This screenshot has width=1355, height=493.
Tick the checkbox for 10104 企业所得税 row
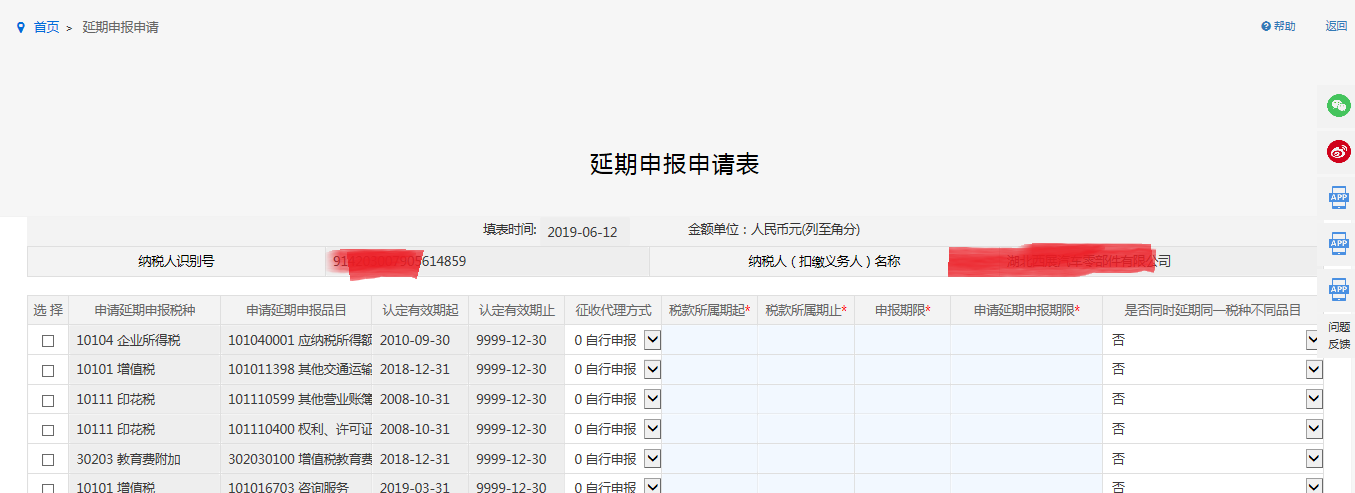47,341
